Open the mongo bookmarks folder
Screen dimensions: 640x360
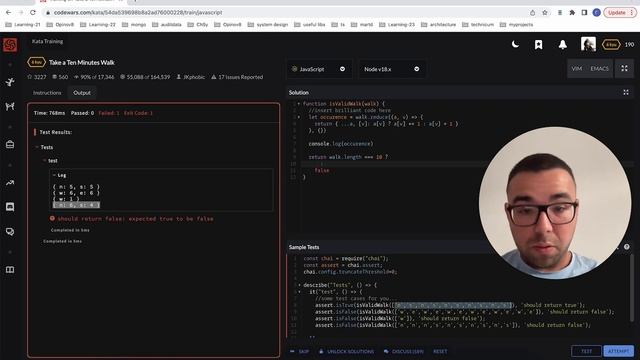pyautogui.click(x=134, y=24)
